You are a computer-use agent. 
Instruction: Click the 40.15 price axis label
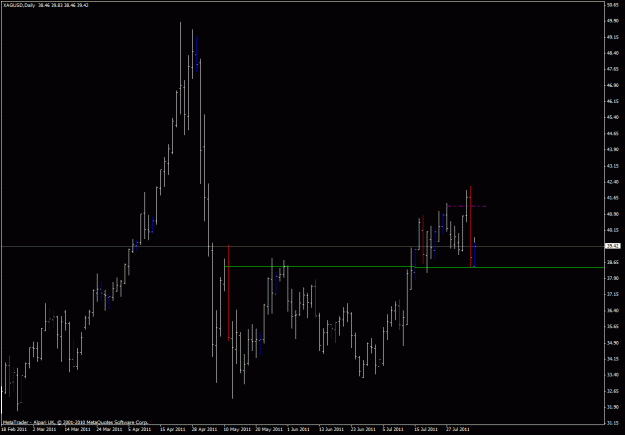[613, 230]
